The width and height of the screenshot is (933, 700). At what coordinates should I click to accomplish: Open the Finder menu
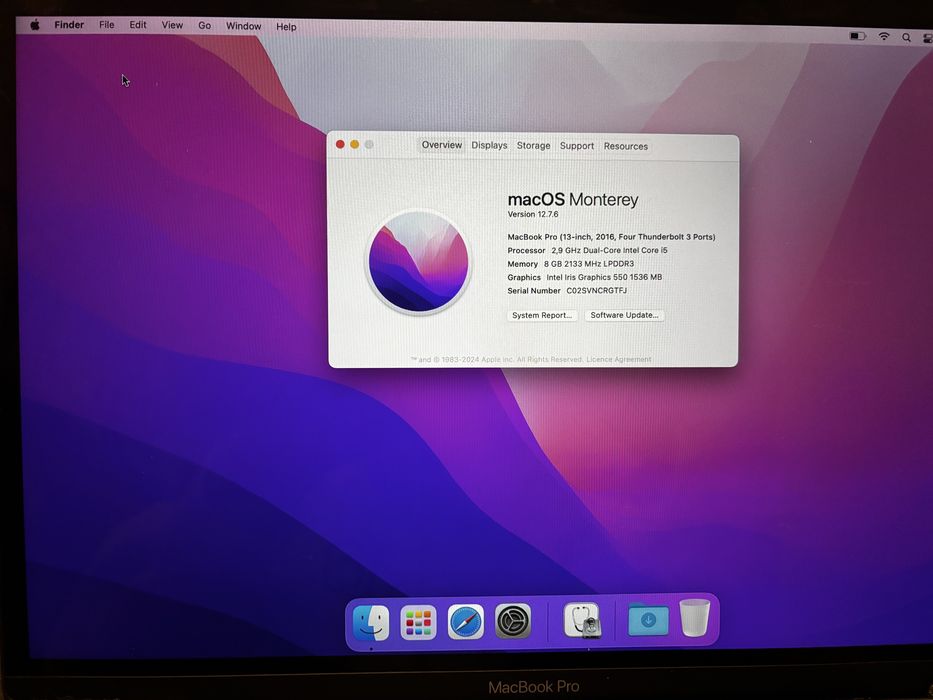pos(69,25)
